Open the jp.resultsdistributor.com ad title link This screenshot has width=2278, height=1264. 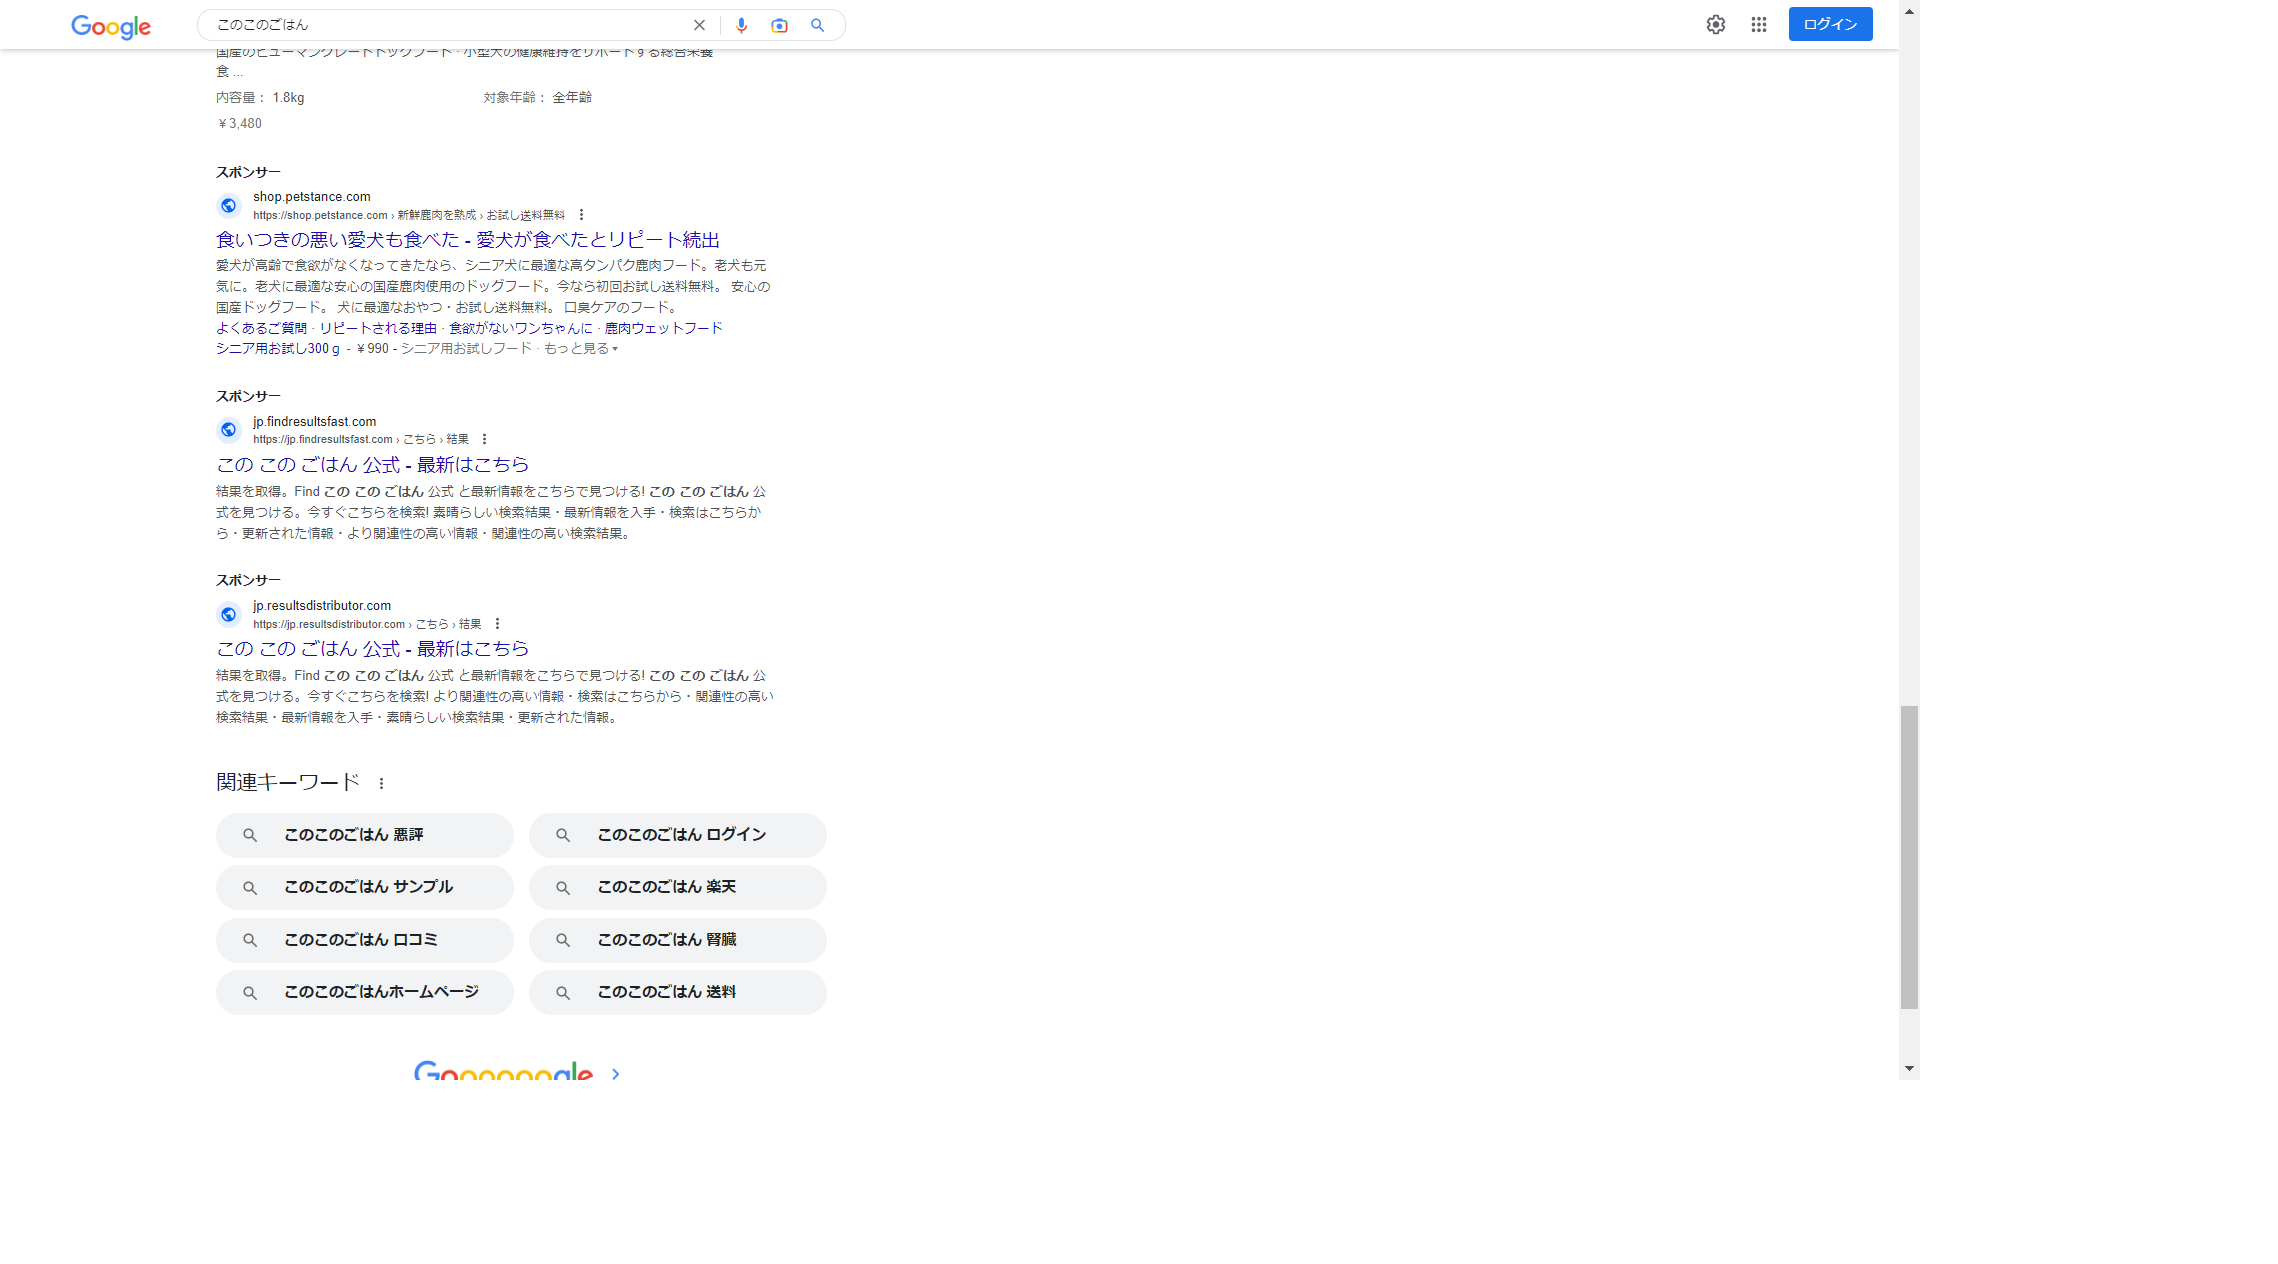tap(372, 649)
